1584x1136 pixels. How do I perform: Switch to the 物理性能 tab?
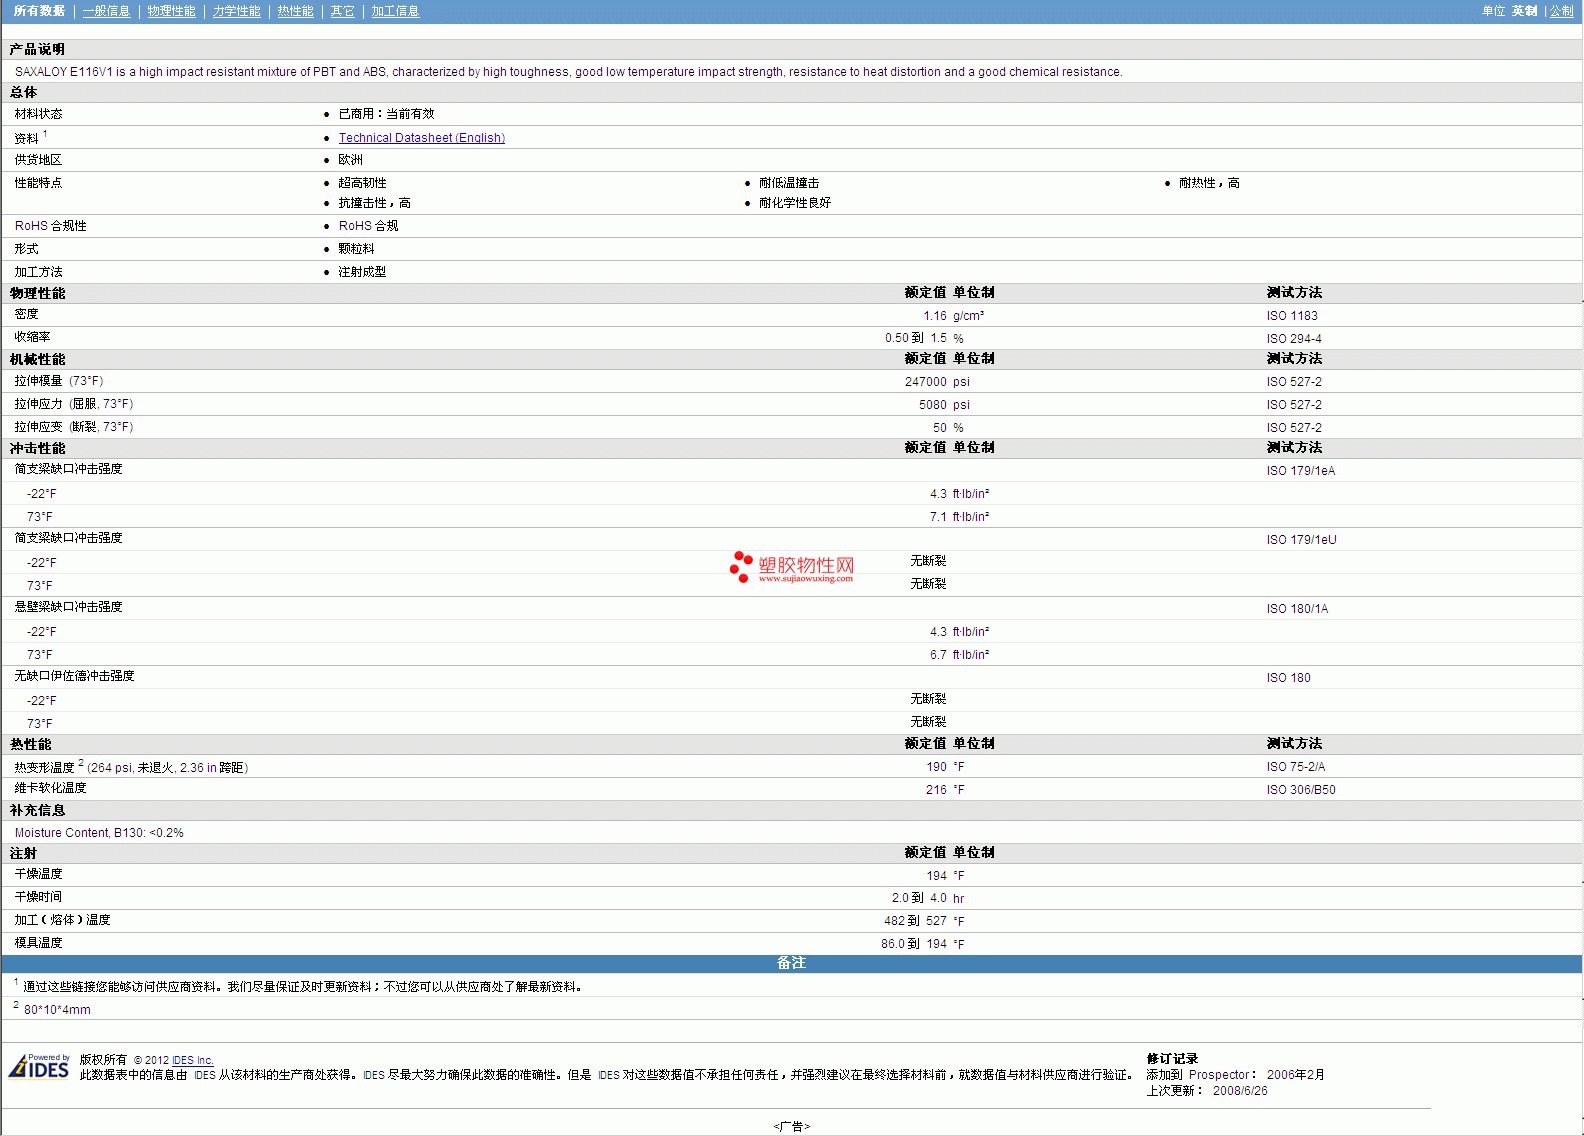click(x=171, y=11)
